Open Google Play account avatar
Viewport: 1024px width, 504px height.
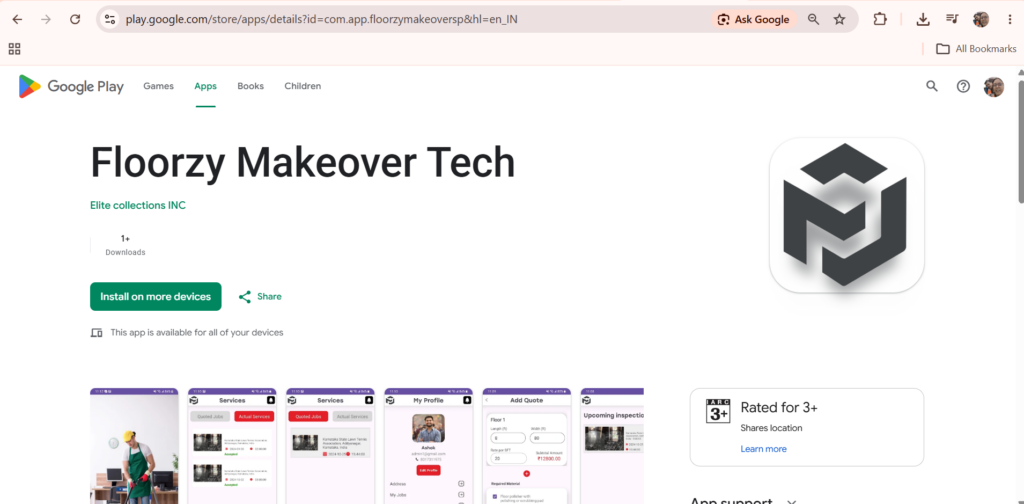[x=994, y=86]
